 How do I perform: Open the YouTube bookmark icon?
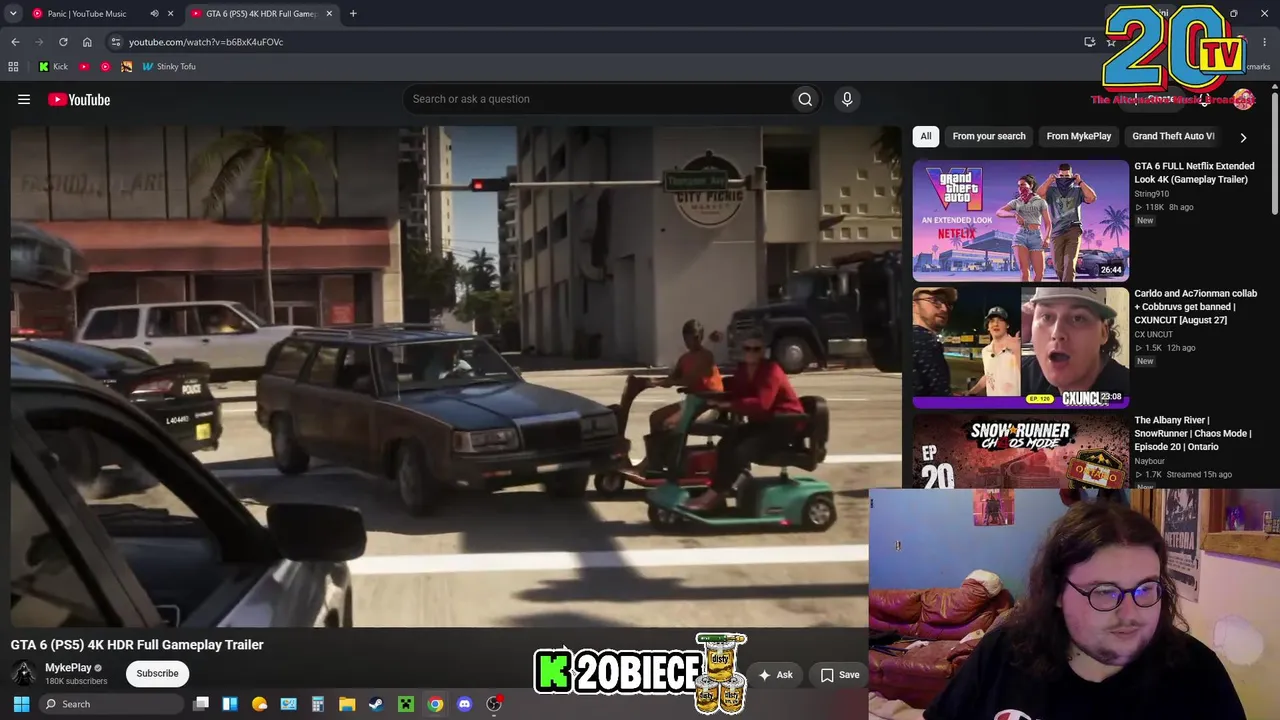coord(84,67)
